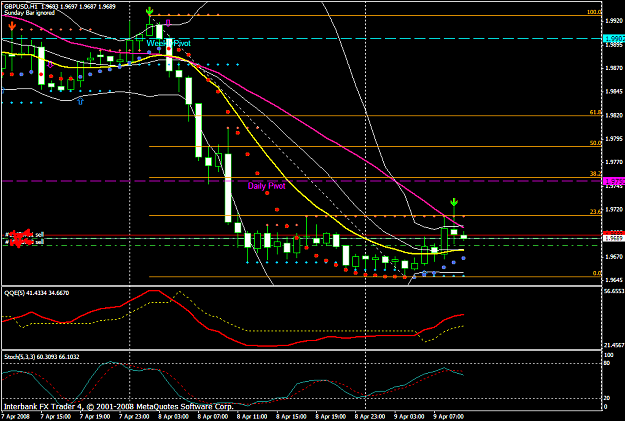
Task: Select green down arrow at 100.0 Fibonacci line
Action: (x=149, y=11)
